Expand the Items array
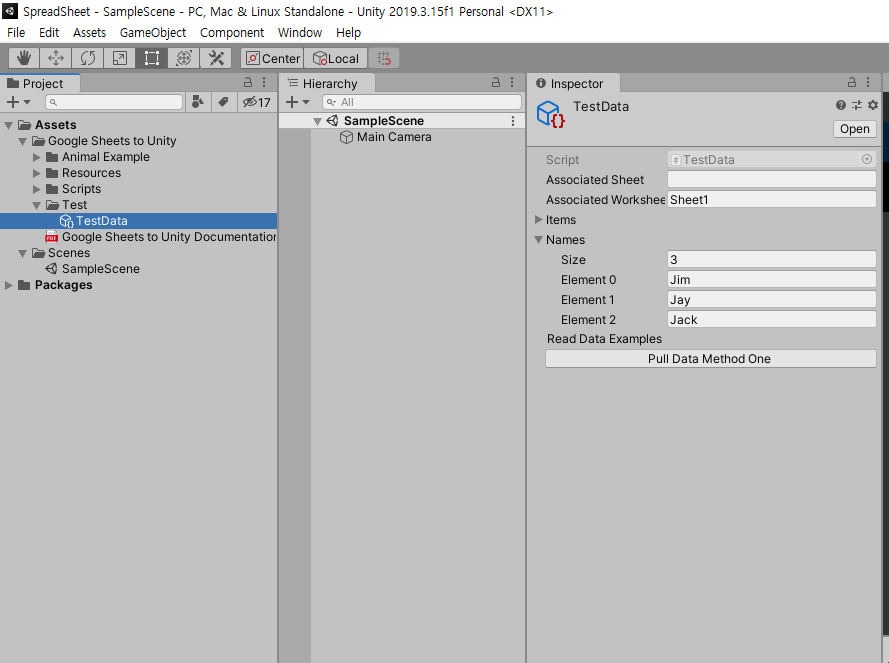 point(539,219)
